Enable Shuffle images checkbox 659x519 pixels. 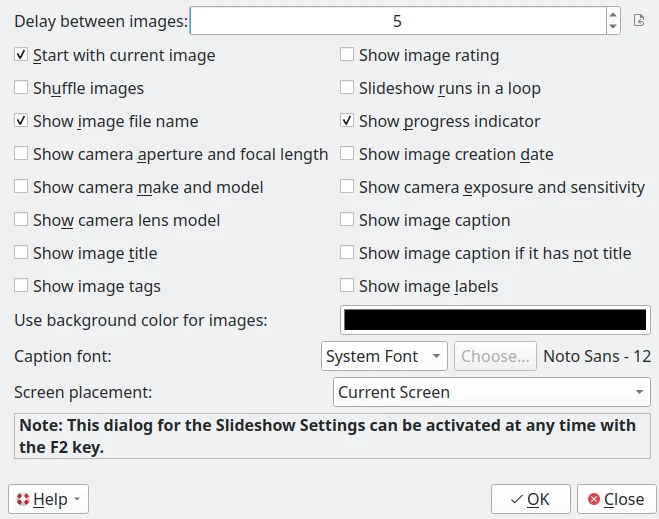(21, 88)
